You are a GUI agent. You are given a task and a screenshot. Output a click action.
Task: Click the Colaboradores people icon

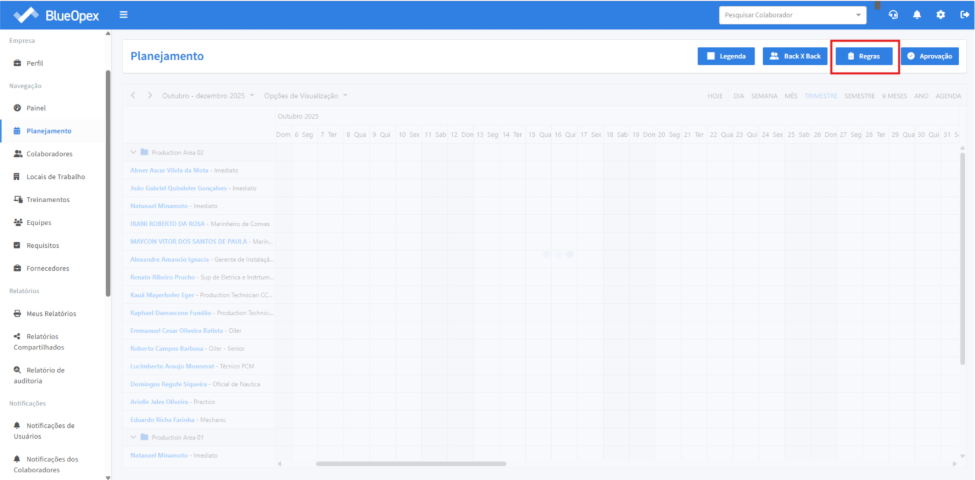(17, 154)
